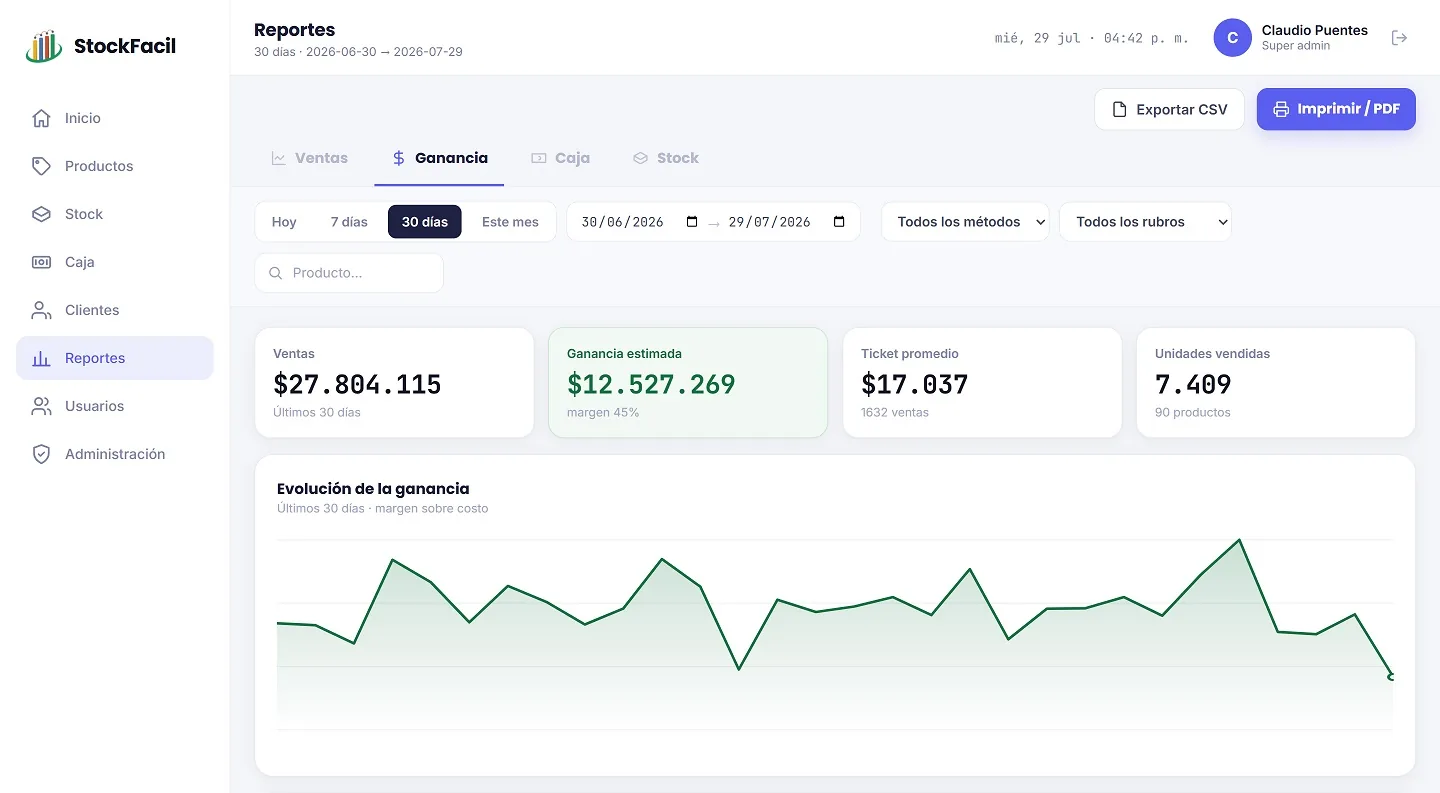Click the Productos label in sidebar

tap(99, 166)
